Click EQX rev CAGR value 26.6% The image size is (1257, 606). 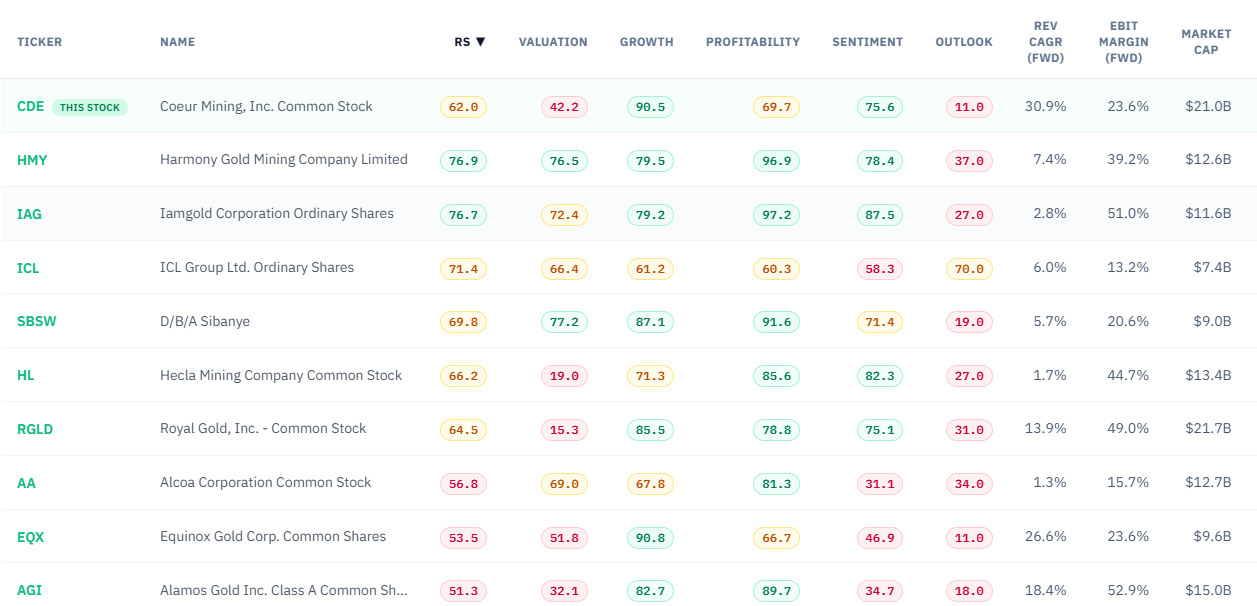[x=1045, y=537]
